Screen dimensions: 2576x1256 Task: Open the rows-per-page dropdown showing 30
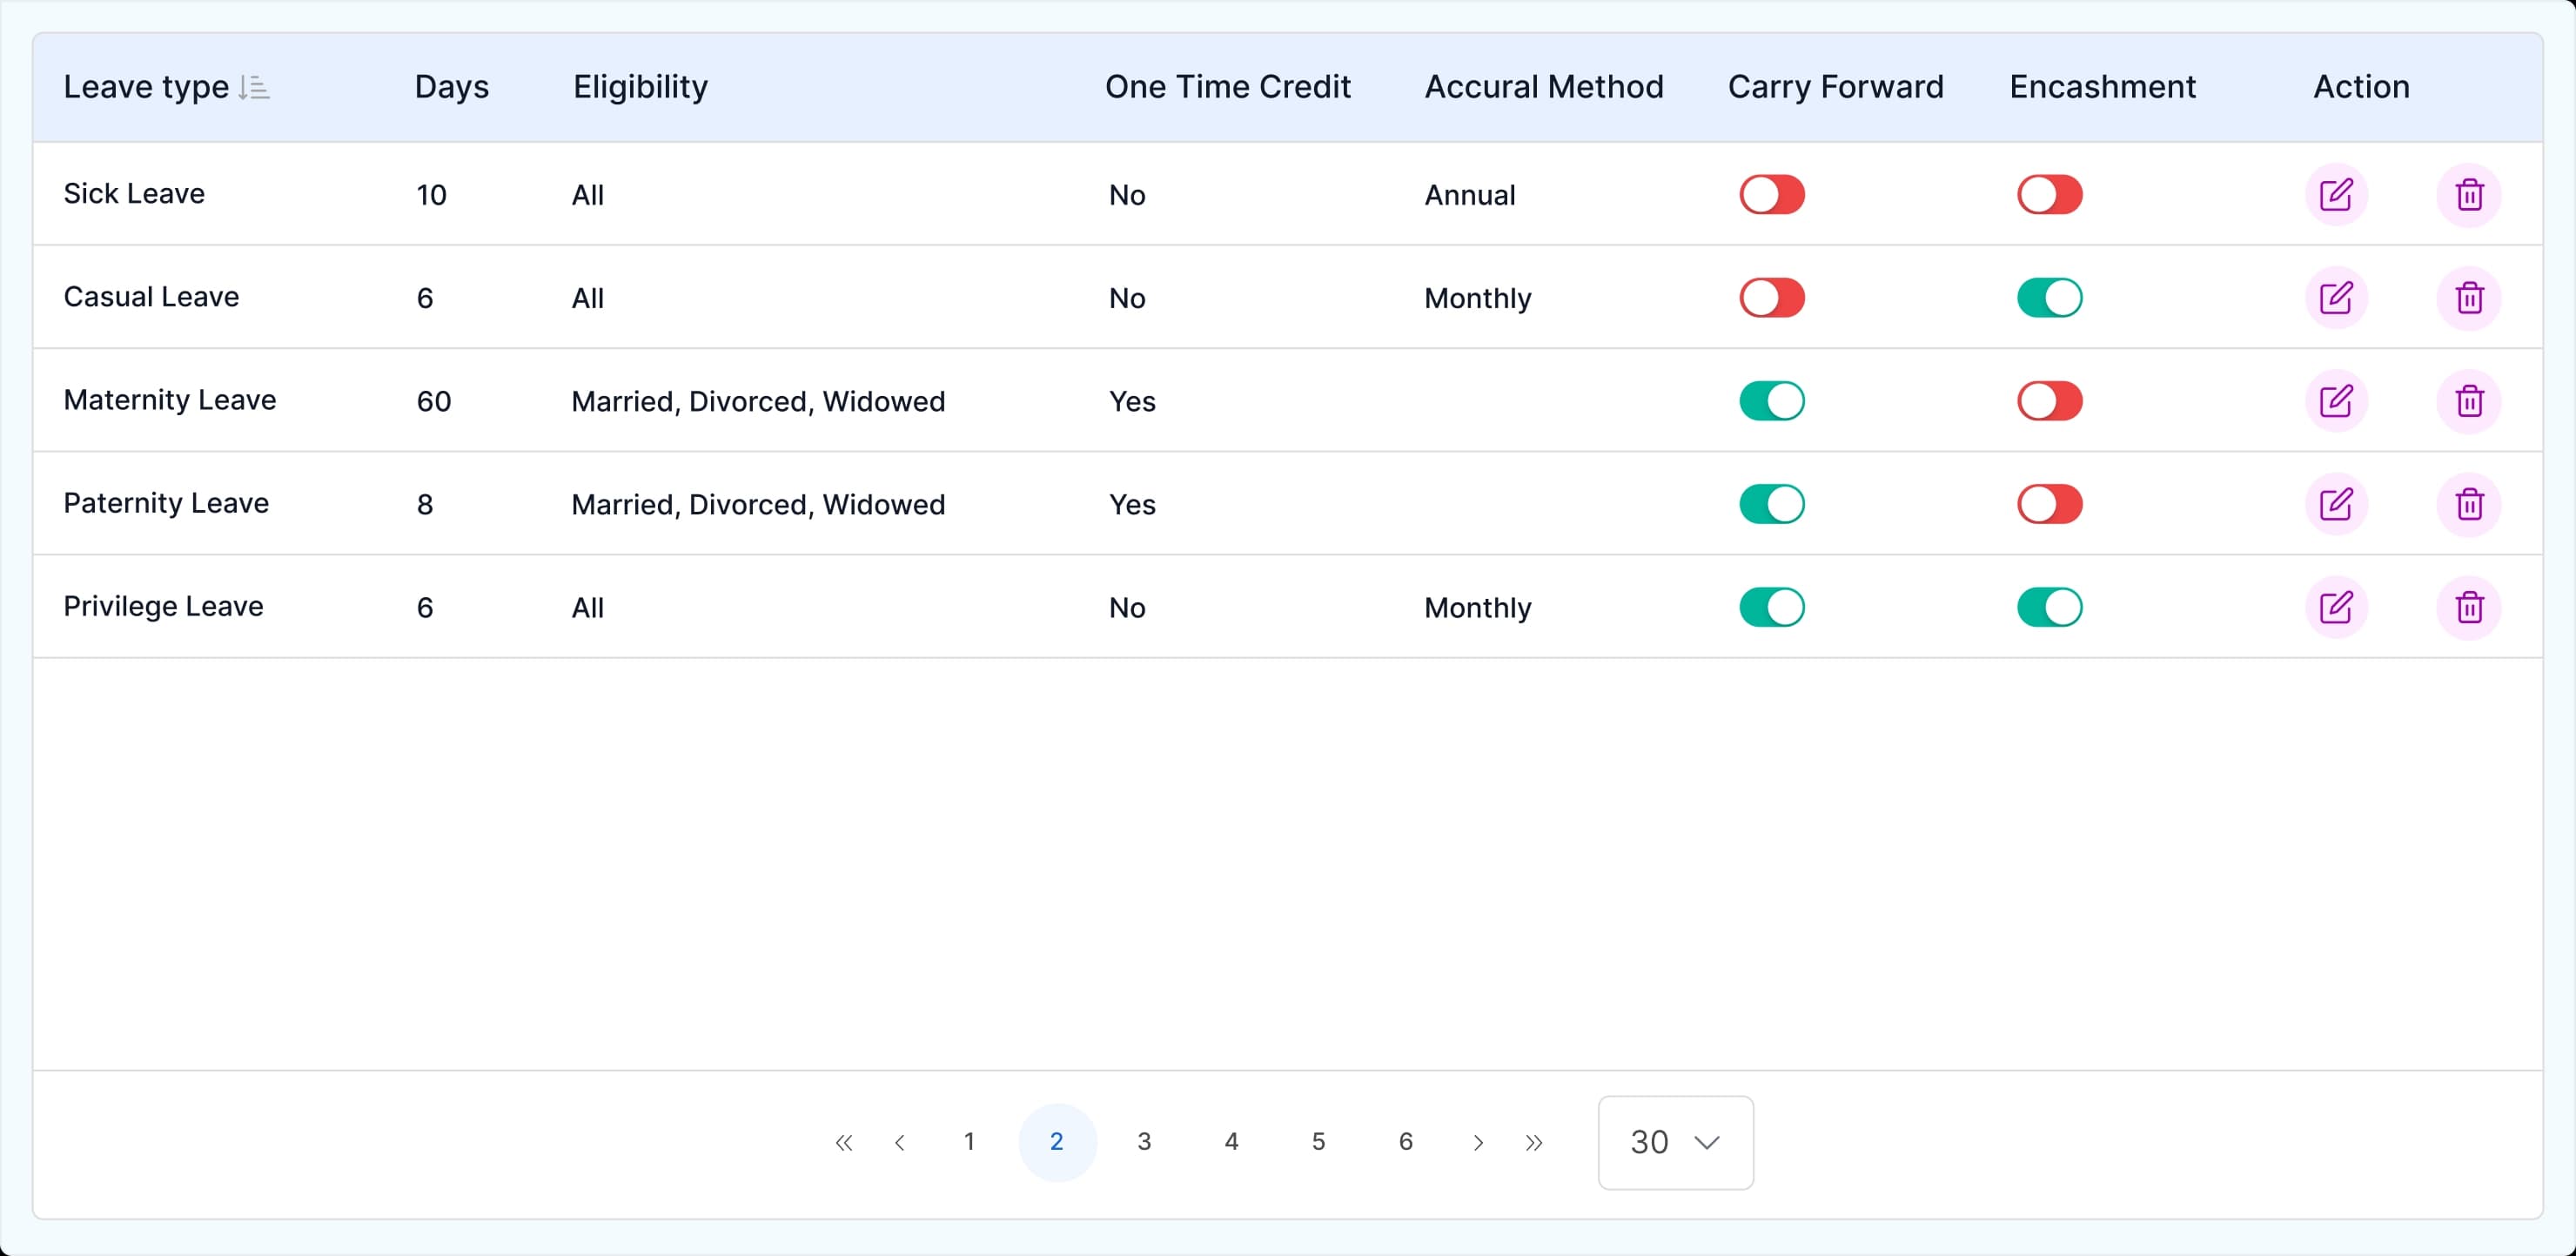[1675, 1142]
